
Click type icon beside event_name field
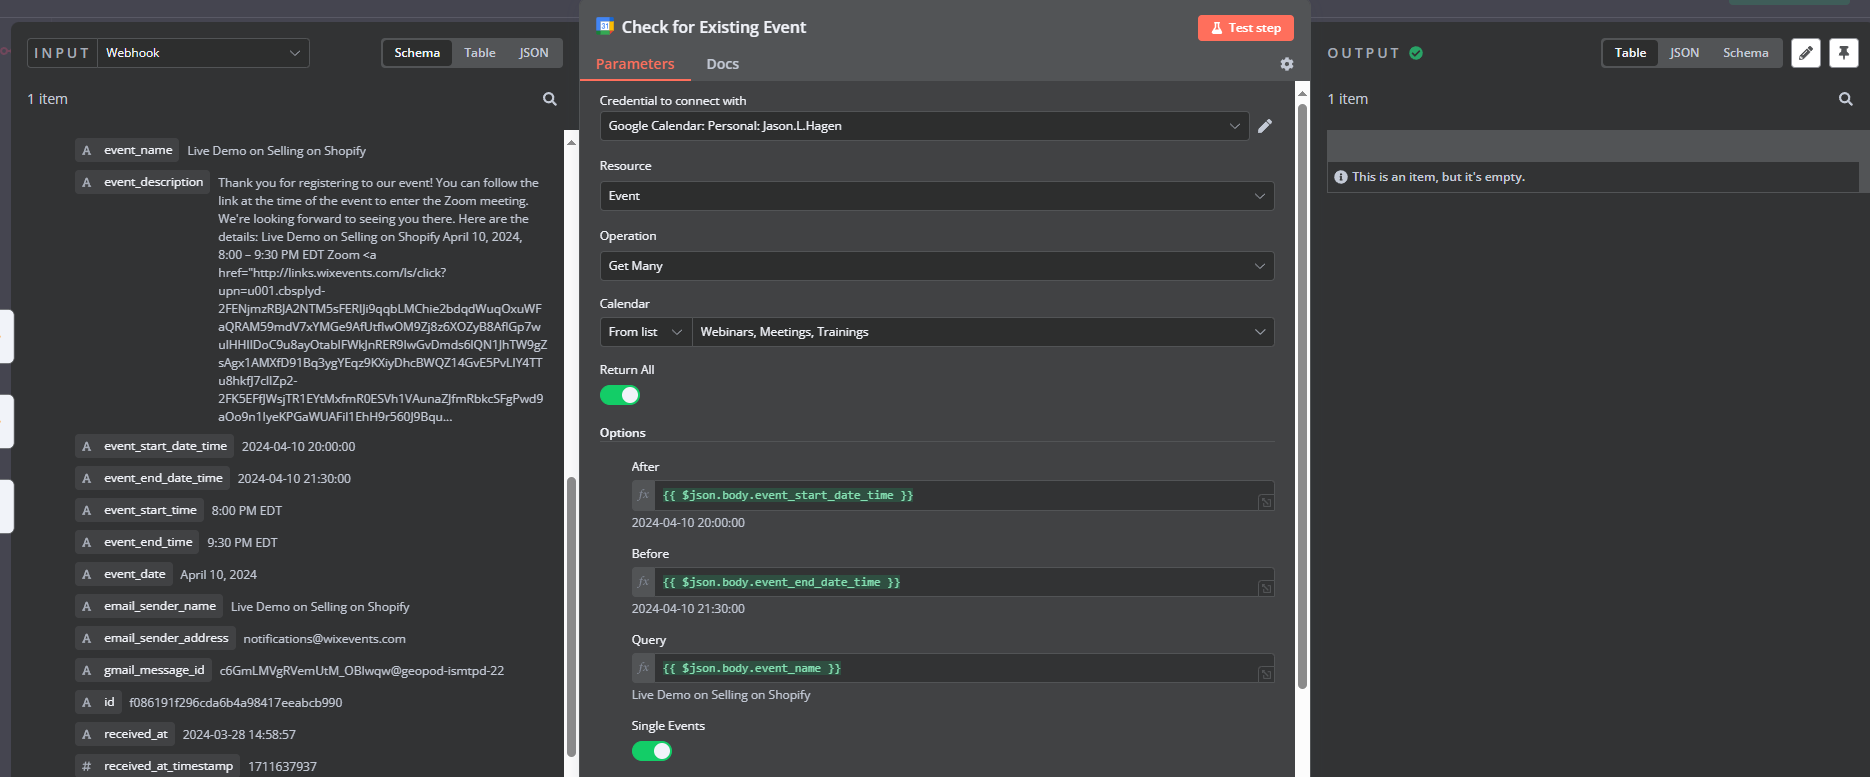pos(87,150)
